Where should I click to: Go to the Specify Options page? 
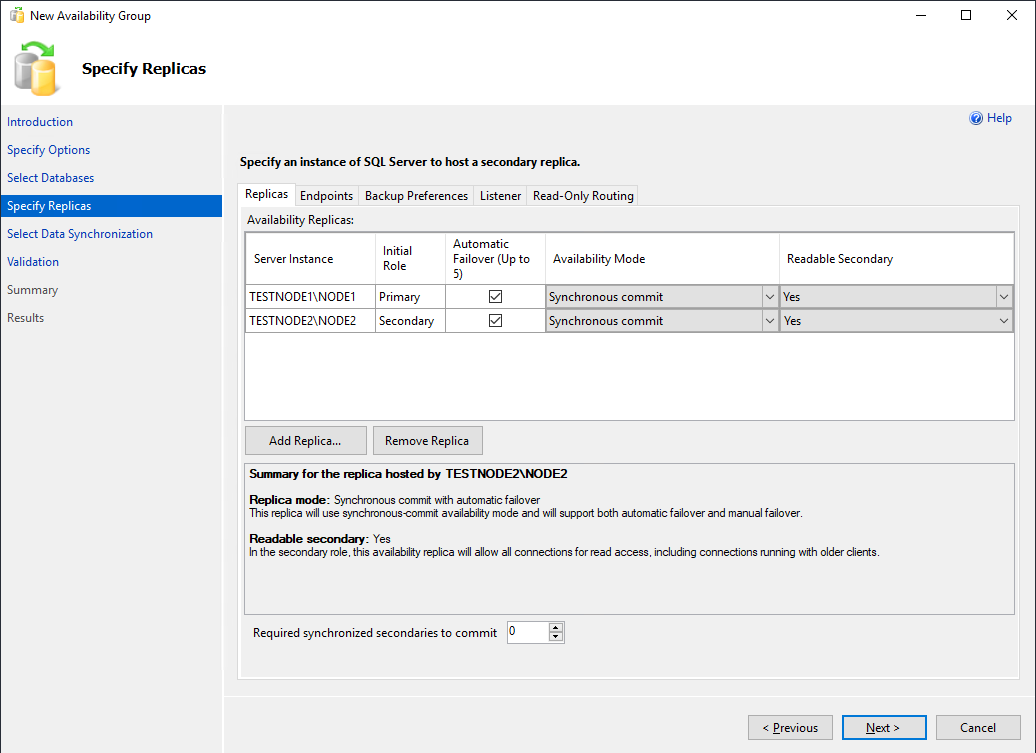click(48, 150)
